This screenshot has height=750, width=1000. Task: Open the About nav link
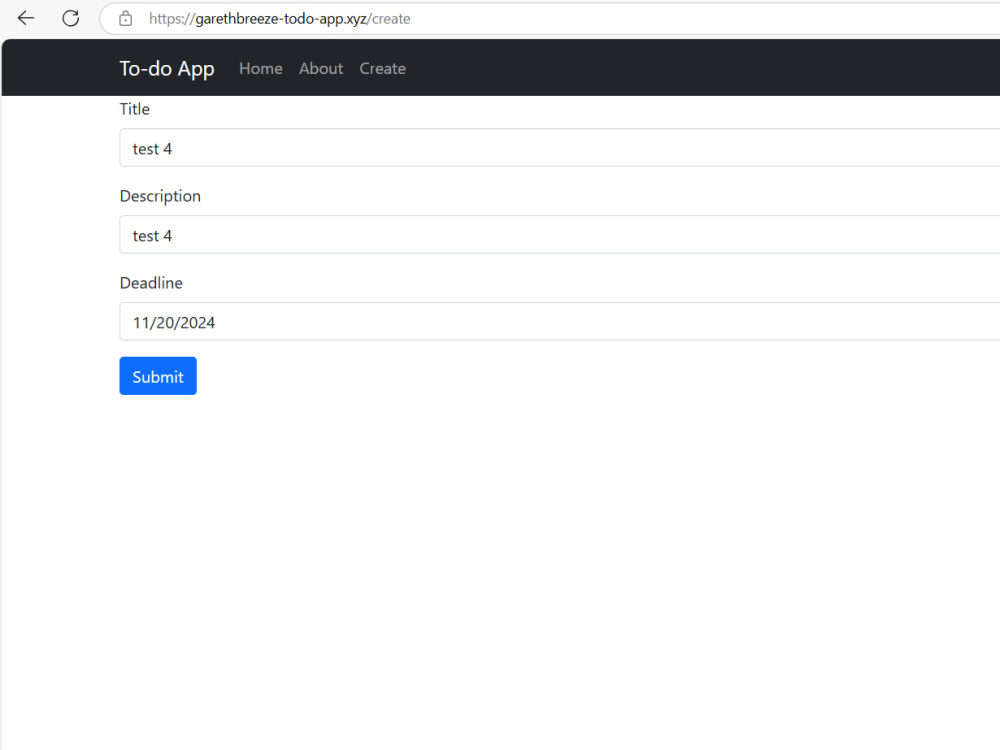tap(321, 69)
